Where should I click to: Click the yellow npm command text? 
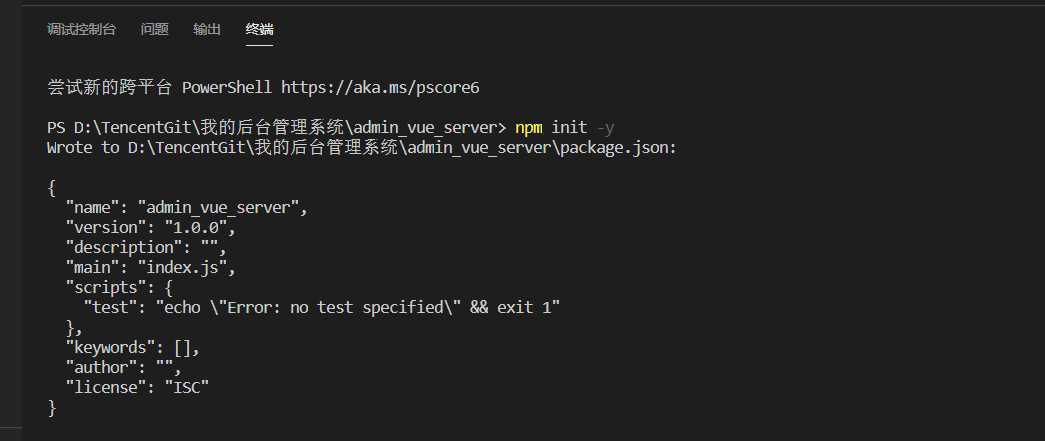click(528, 127)
